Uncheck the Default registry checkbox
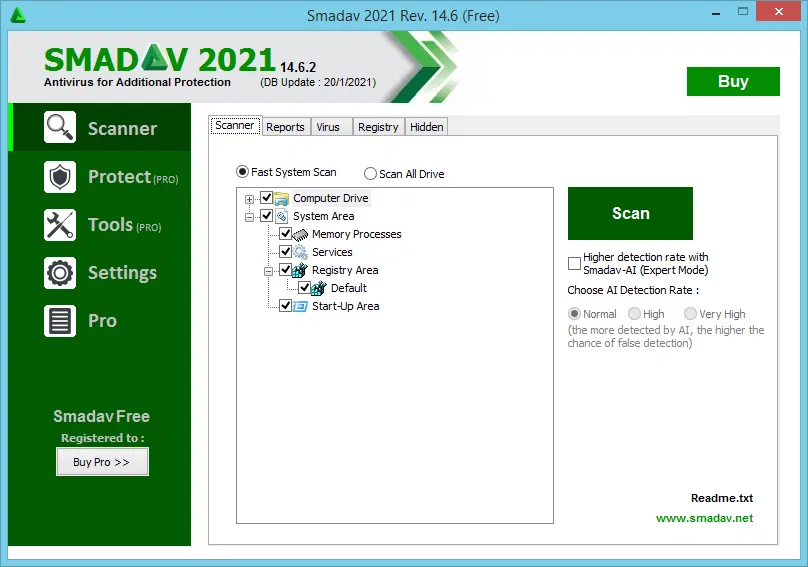Screen dimensions: 808x567 (x=304, y=288)
